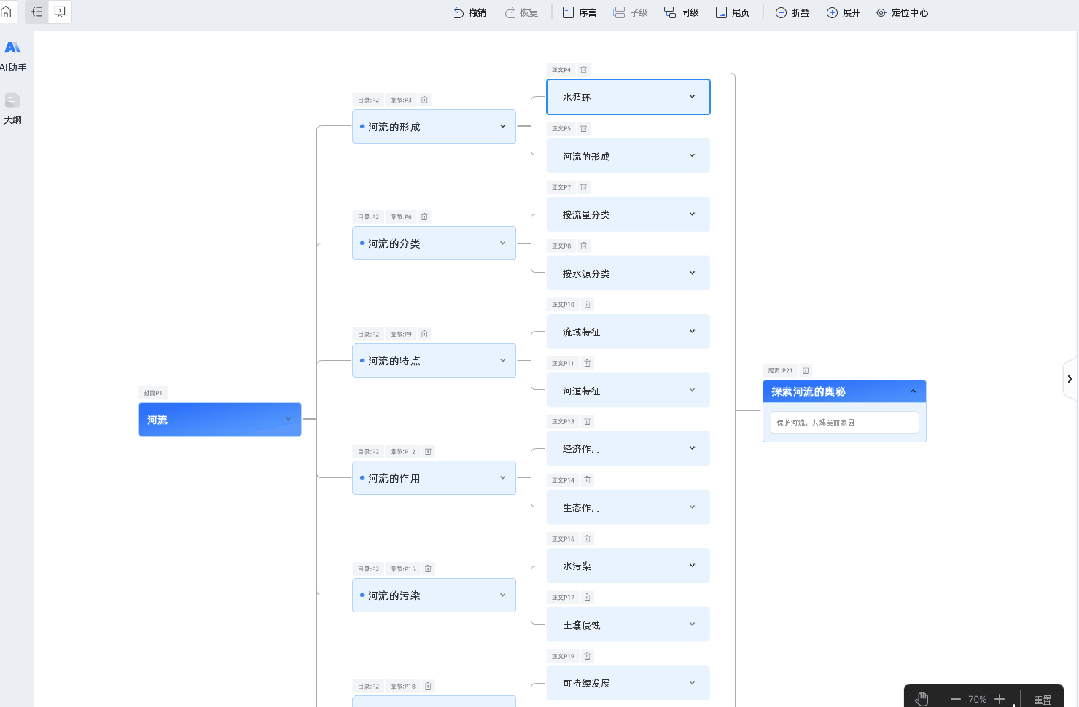Click the home icon in top-left corner

7,12
